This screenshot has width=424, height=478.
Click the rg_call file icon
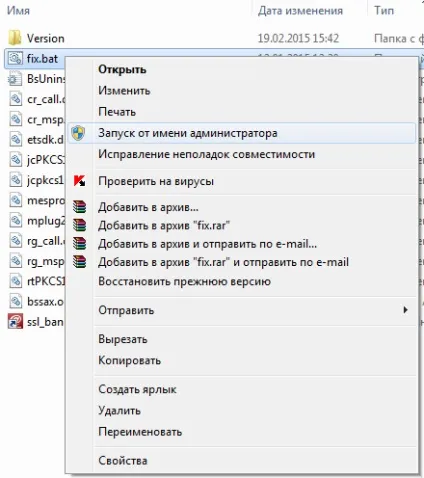click(x=15, y=241)
